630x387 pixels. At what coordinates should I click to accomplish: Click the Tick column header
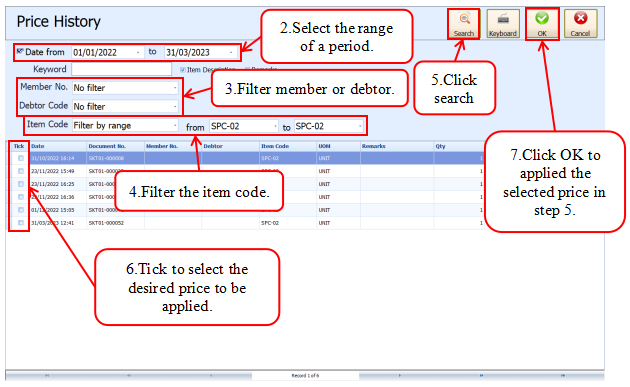point(19,146)
